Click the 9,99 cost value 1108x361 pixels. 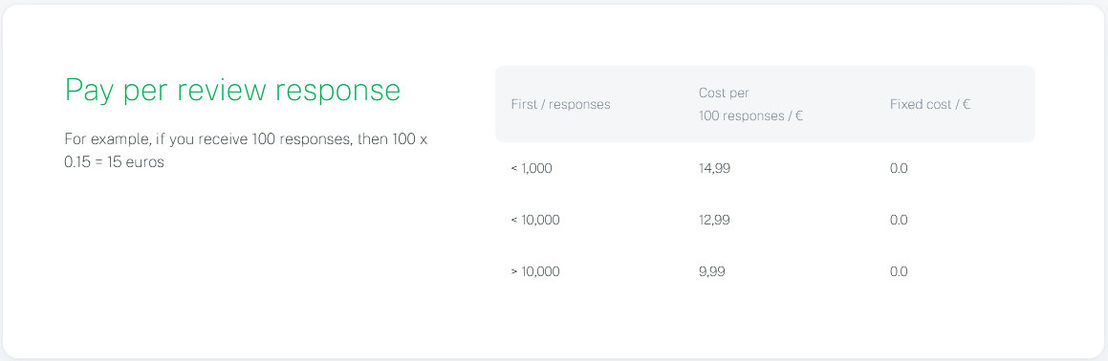click(x=712, y=272)
